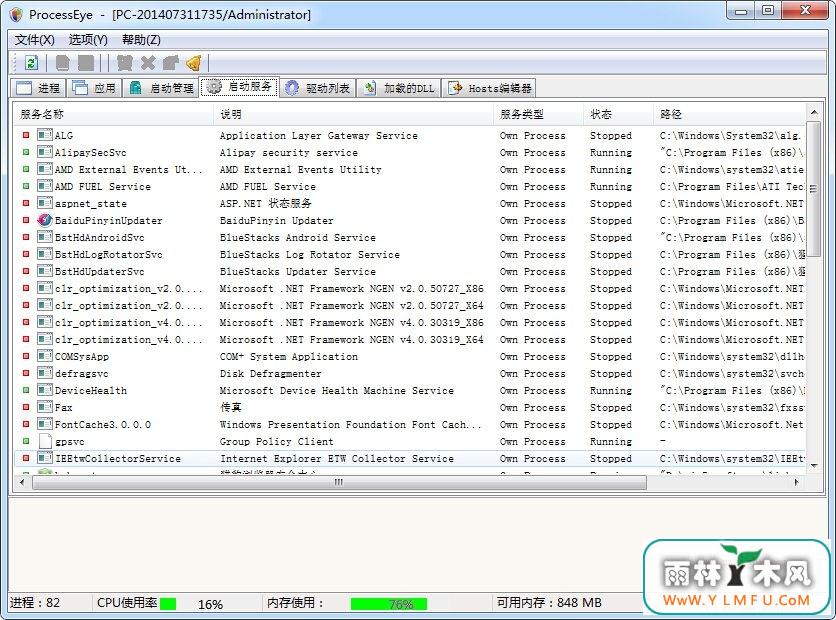Select the BstHdLogRotatorSvc service name

(109, 254)
